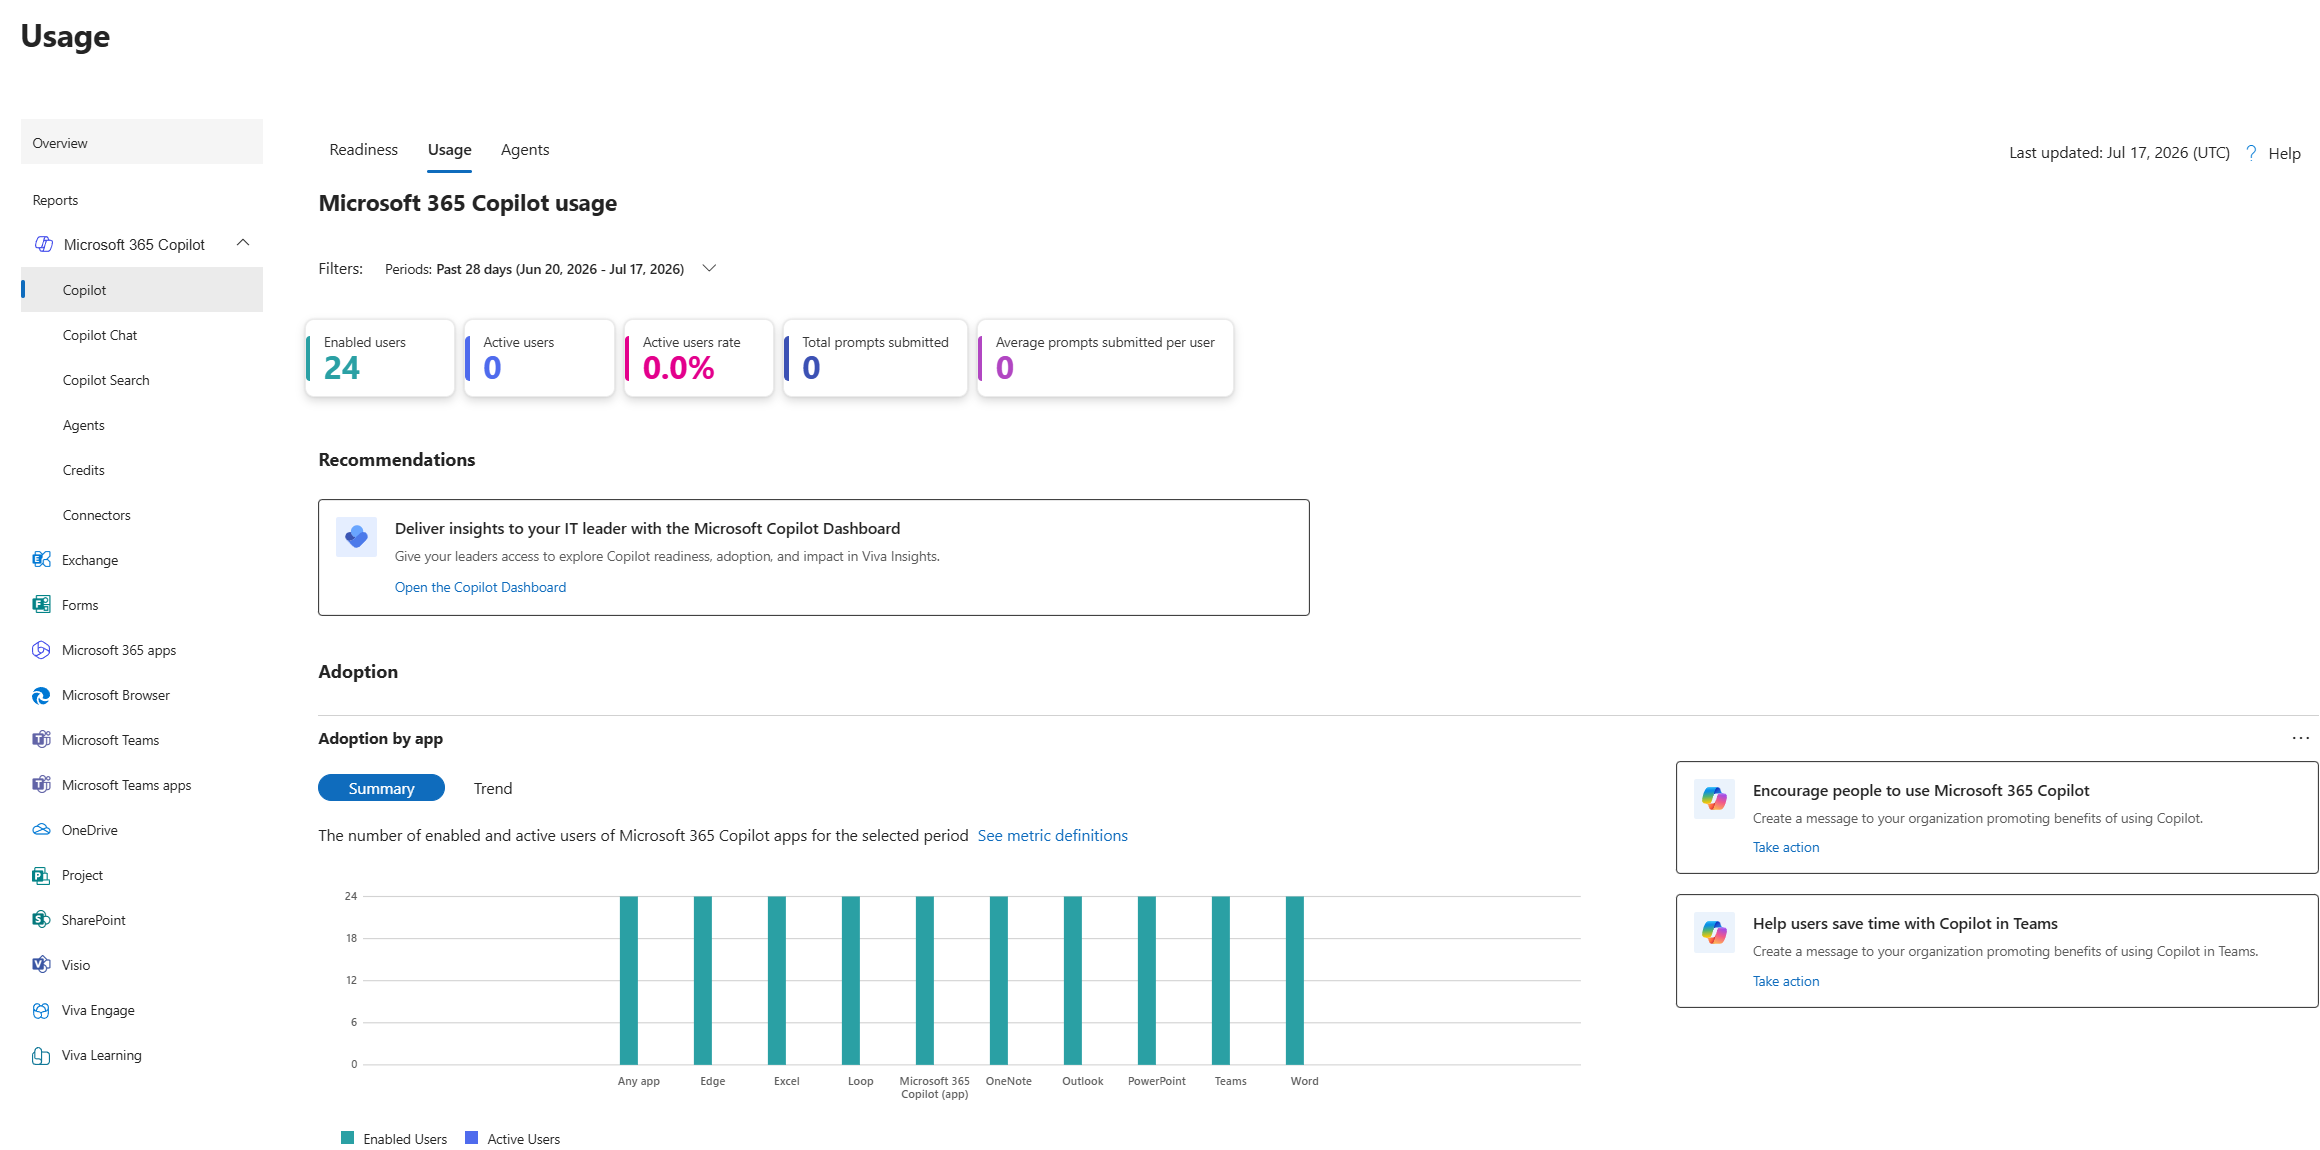The width and height of the screenshot is (2320, 1150).
Task: Click the Microsoft Teams apps icon
Action: (41, 785)
